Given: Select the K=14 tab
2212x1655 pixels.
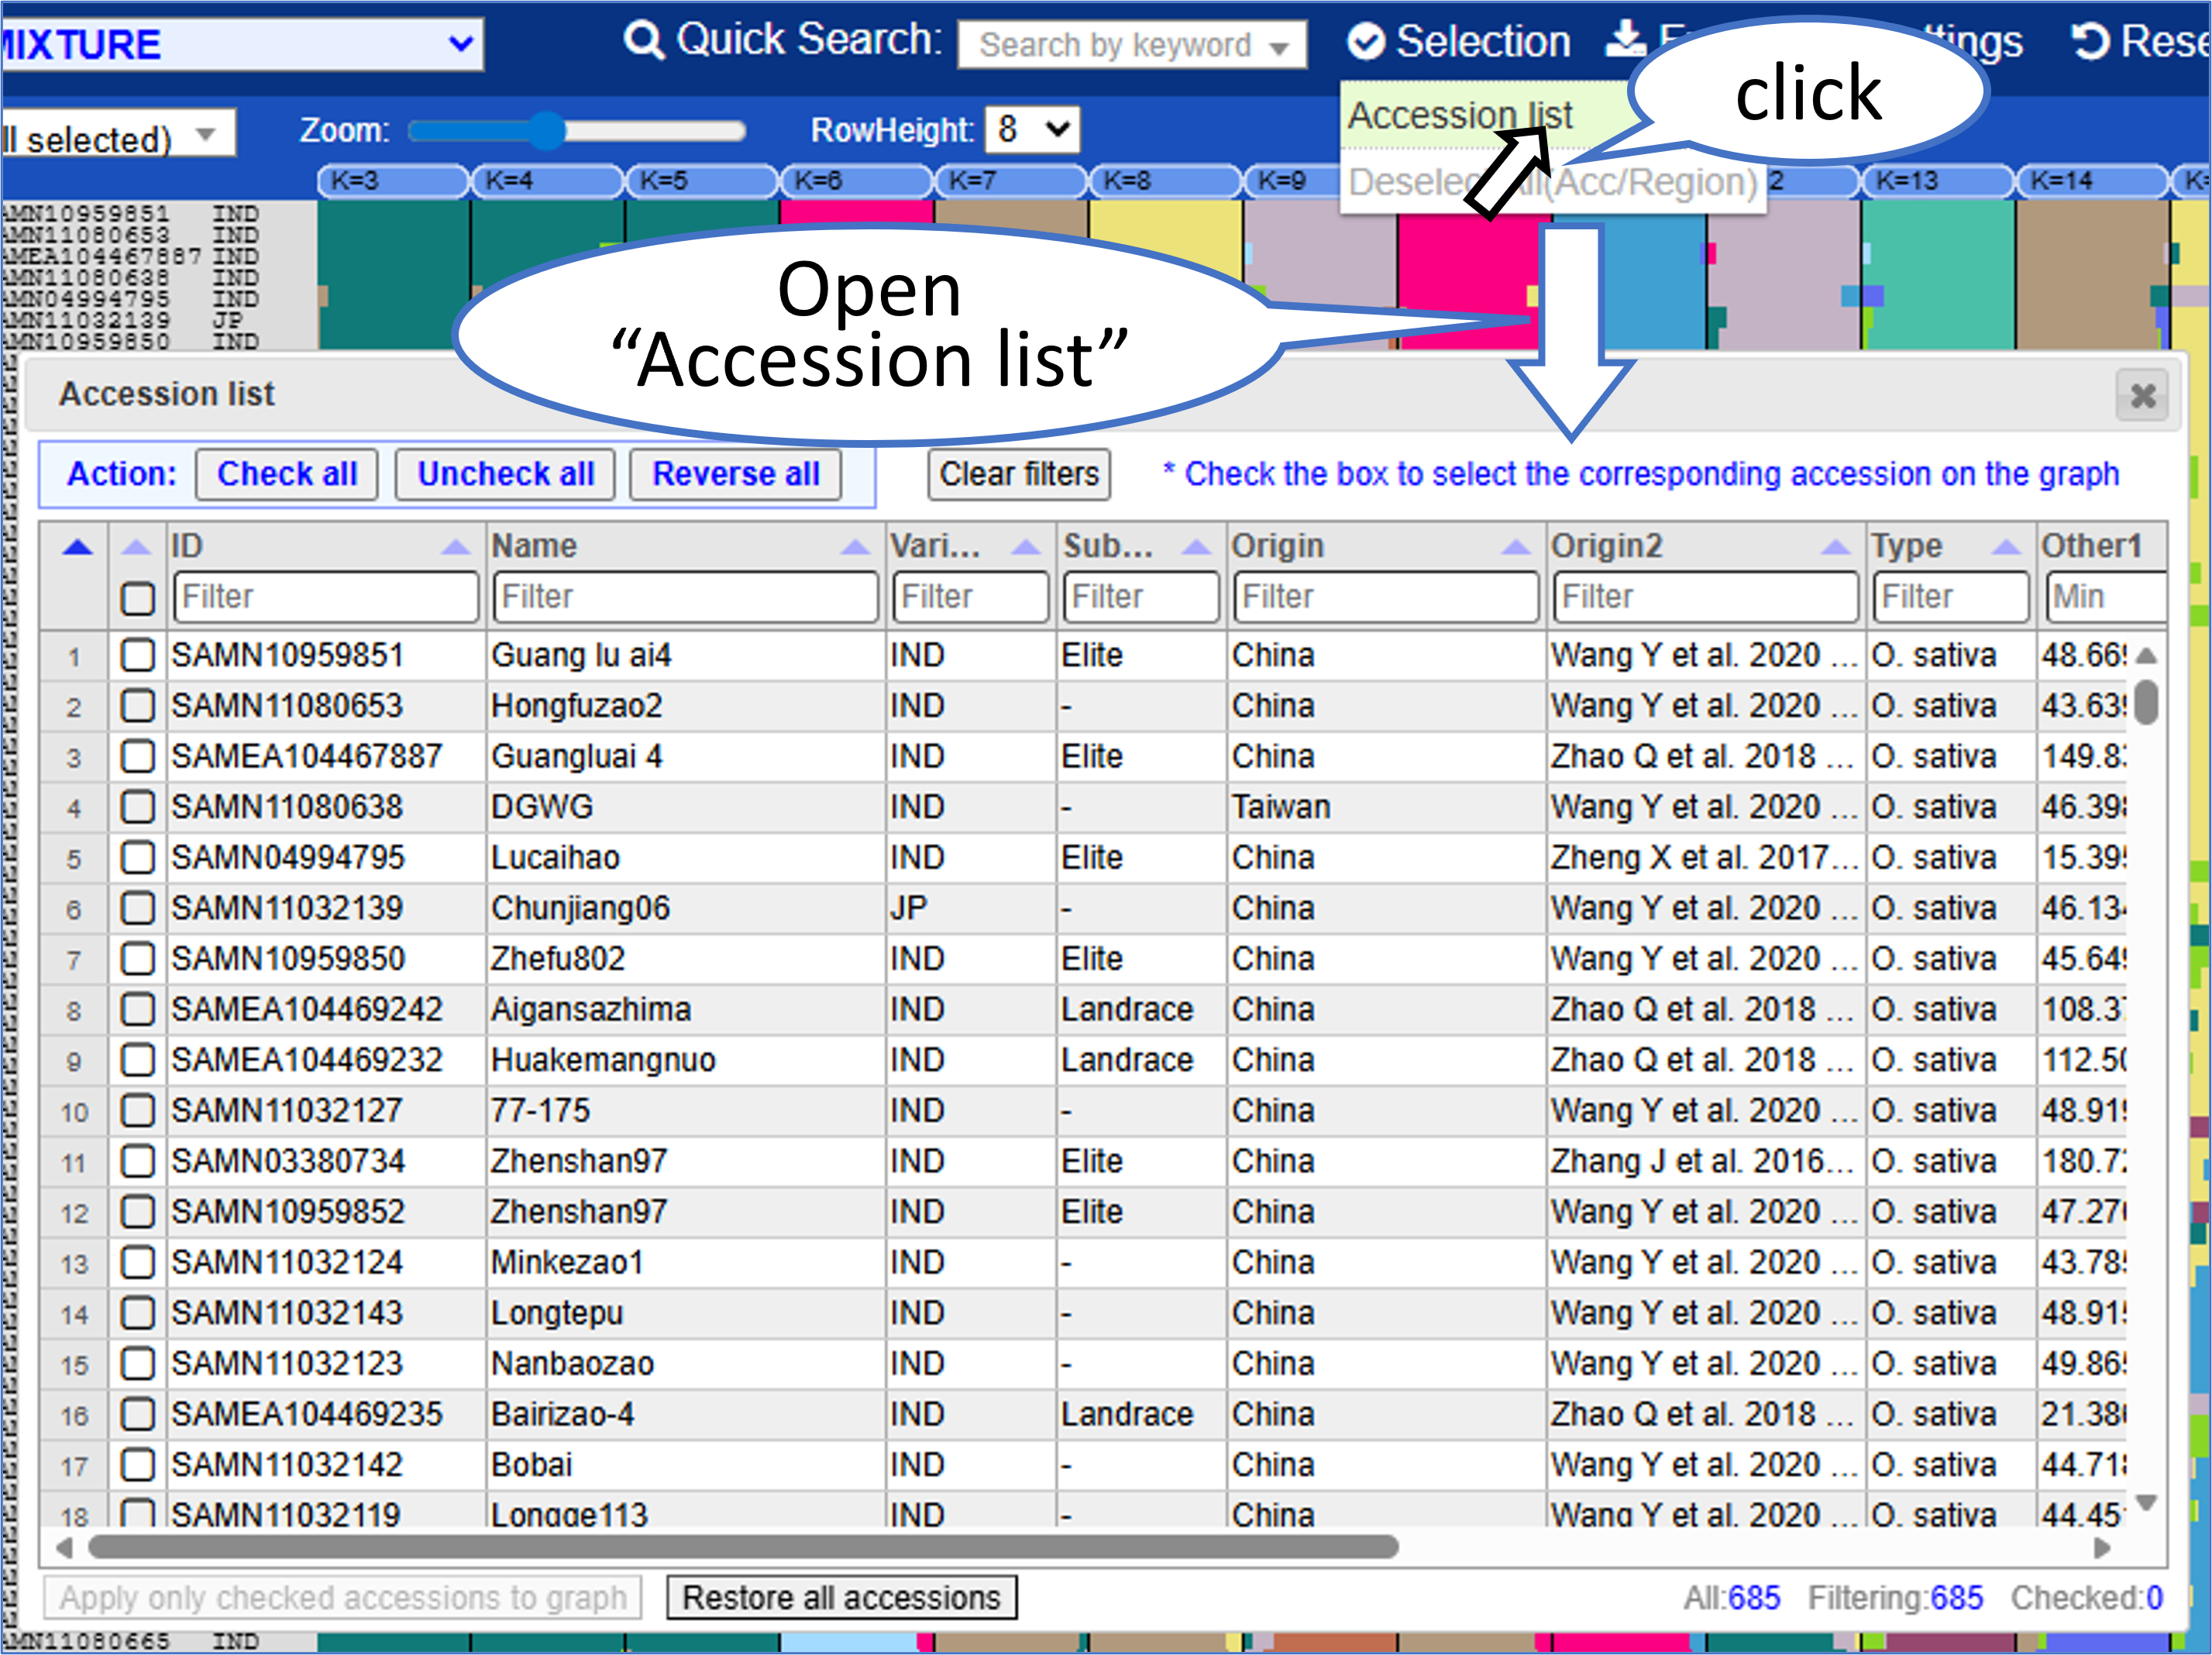Looking at the screenshot, I should tap(2092, 181).
